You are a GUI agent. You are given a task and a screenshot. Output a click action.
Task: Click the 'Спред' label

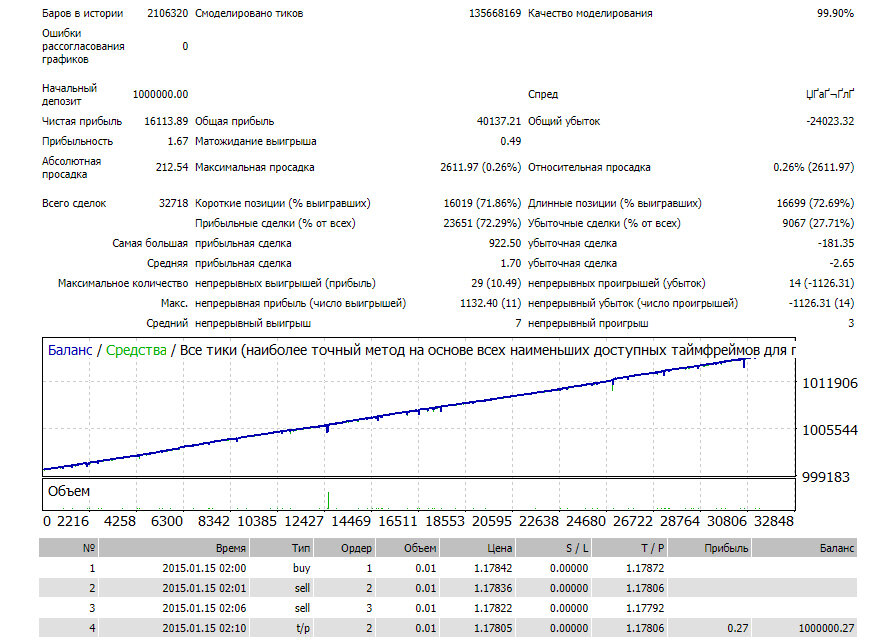[x=543, y=94]
